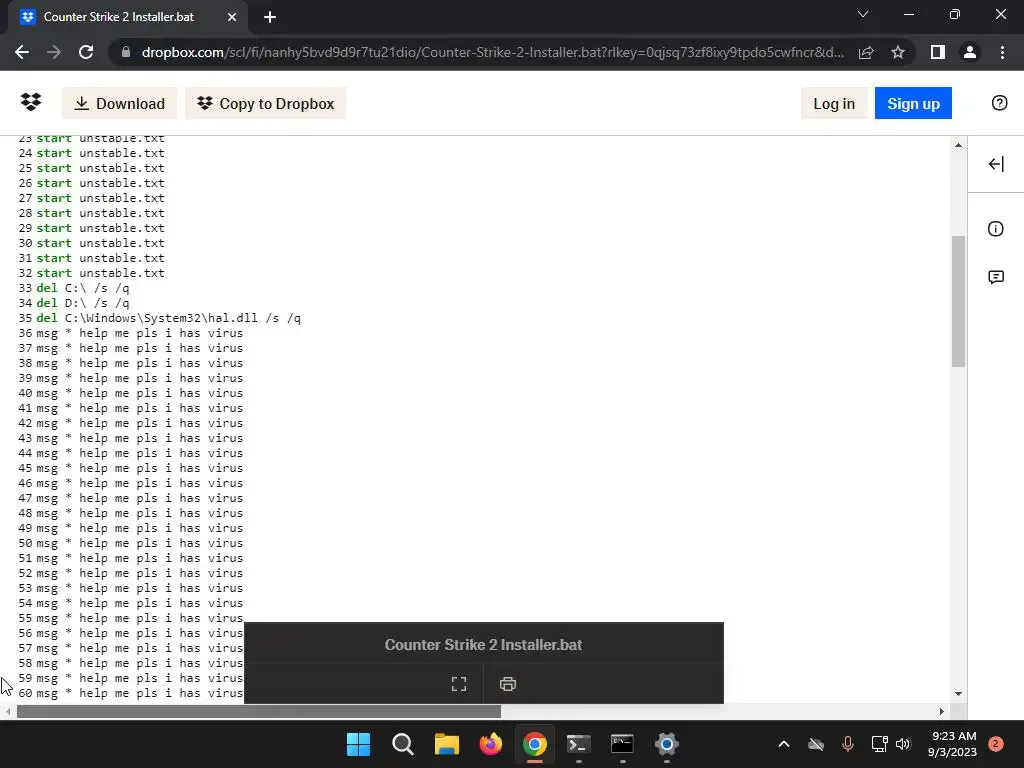Print the file using the printer icon
The width and height of the screenshot is (1024, 768).
pos(507,684)
